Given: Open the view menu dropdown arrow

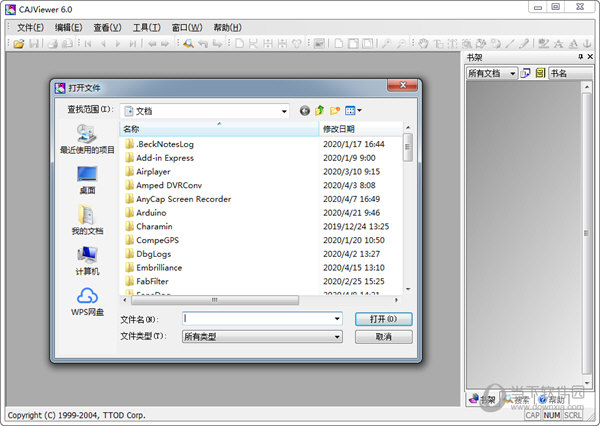Looking at the screenshot, I should tap(359, 111).
